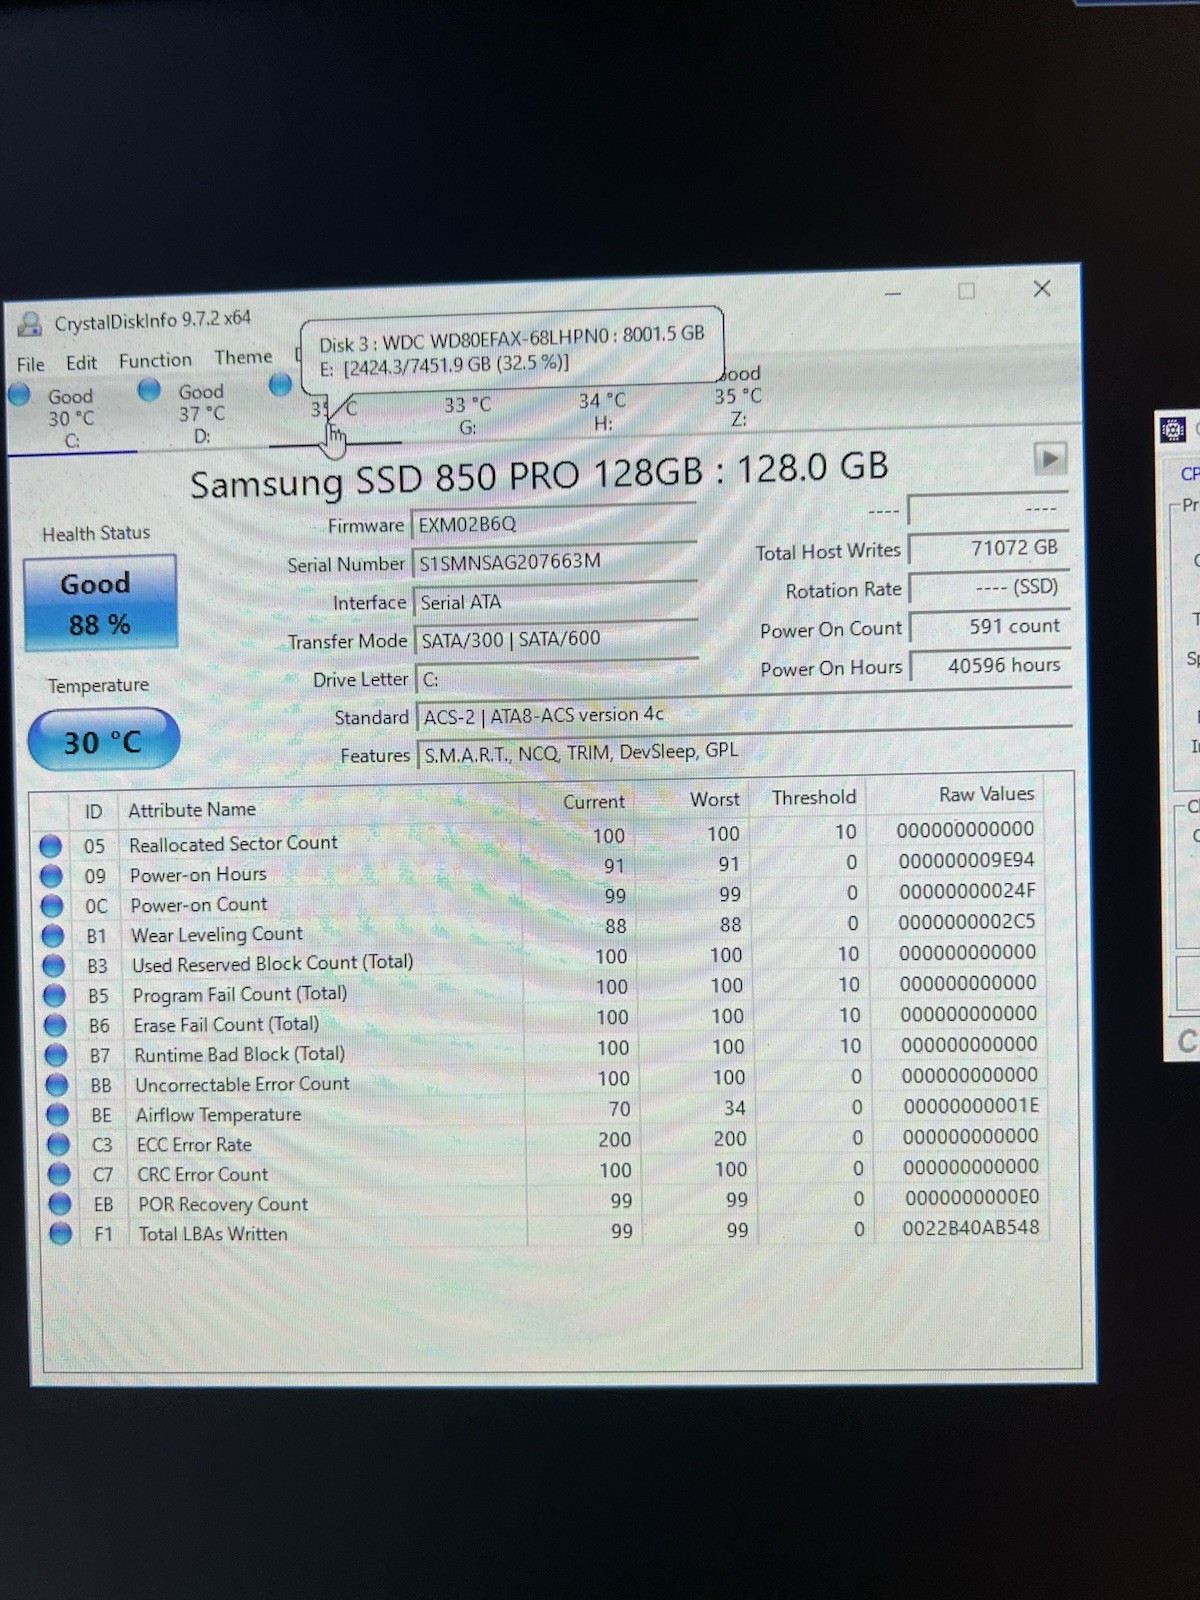Click the status orb for Erase Fail Count

56,1026
